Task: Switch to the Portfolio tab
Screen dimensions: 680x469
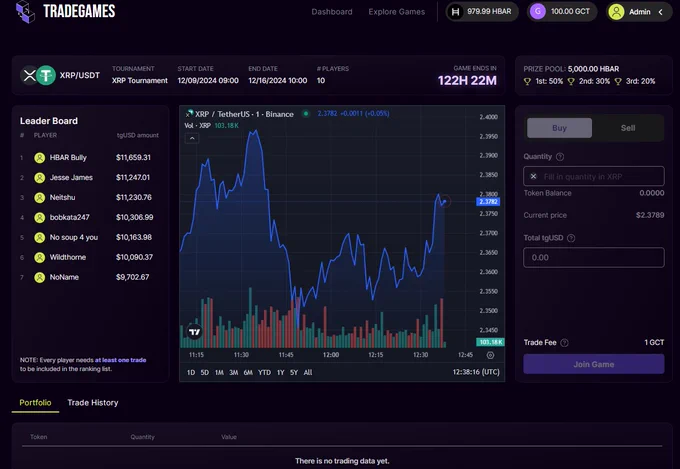Action: coord(35,403)
